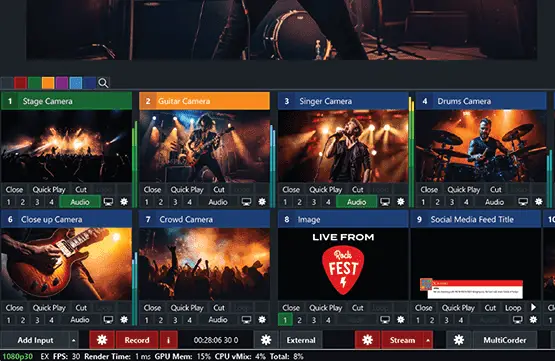Open settings gear next to External

[x=266, y=340]
